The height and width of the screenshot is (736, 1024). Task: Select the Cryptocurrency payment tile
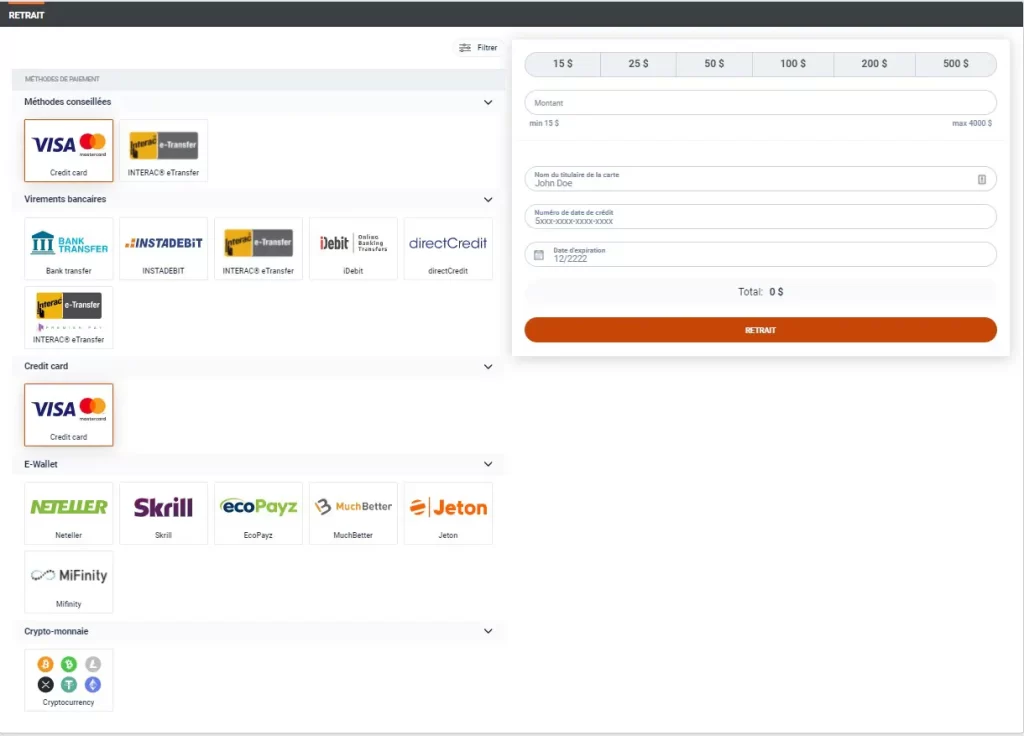tap(69, 680)
